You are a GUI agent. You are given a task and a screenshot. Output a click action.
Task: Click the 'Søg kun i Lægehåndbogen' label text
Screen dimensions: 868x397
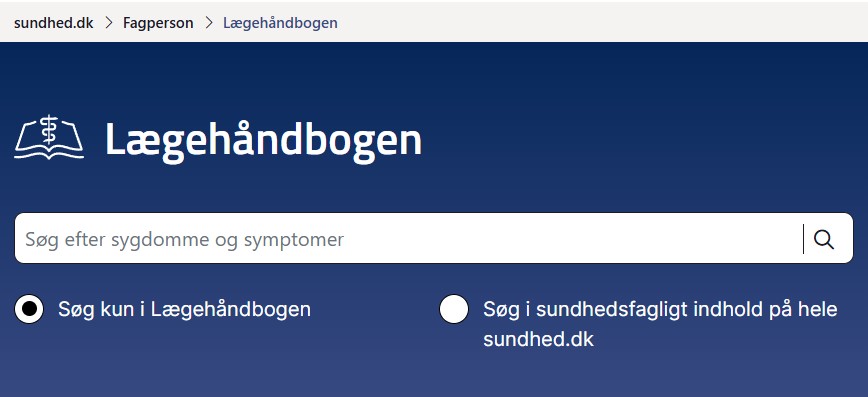point(184,310)
